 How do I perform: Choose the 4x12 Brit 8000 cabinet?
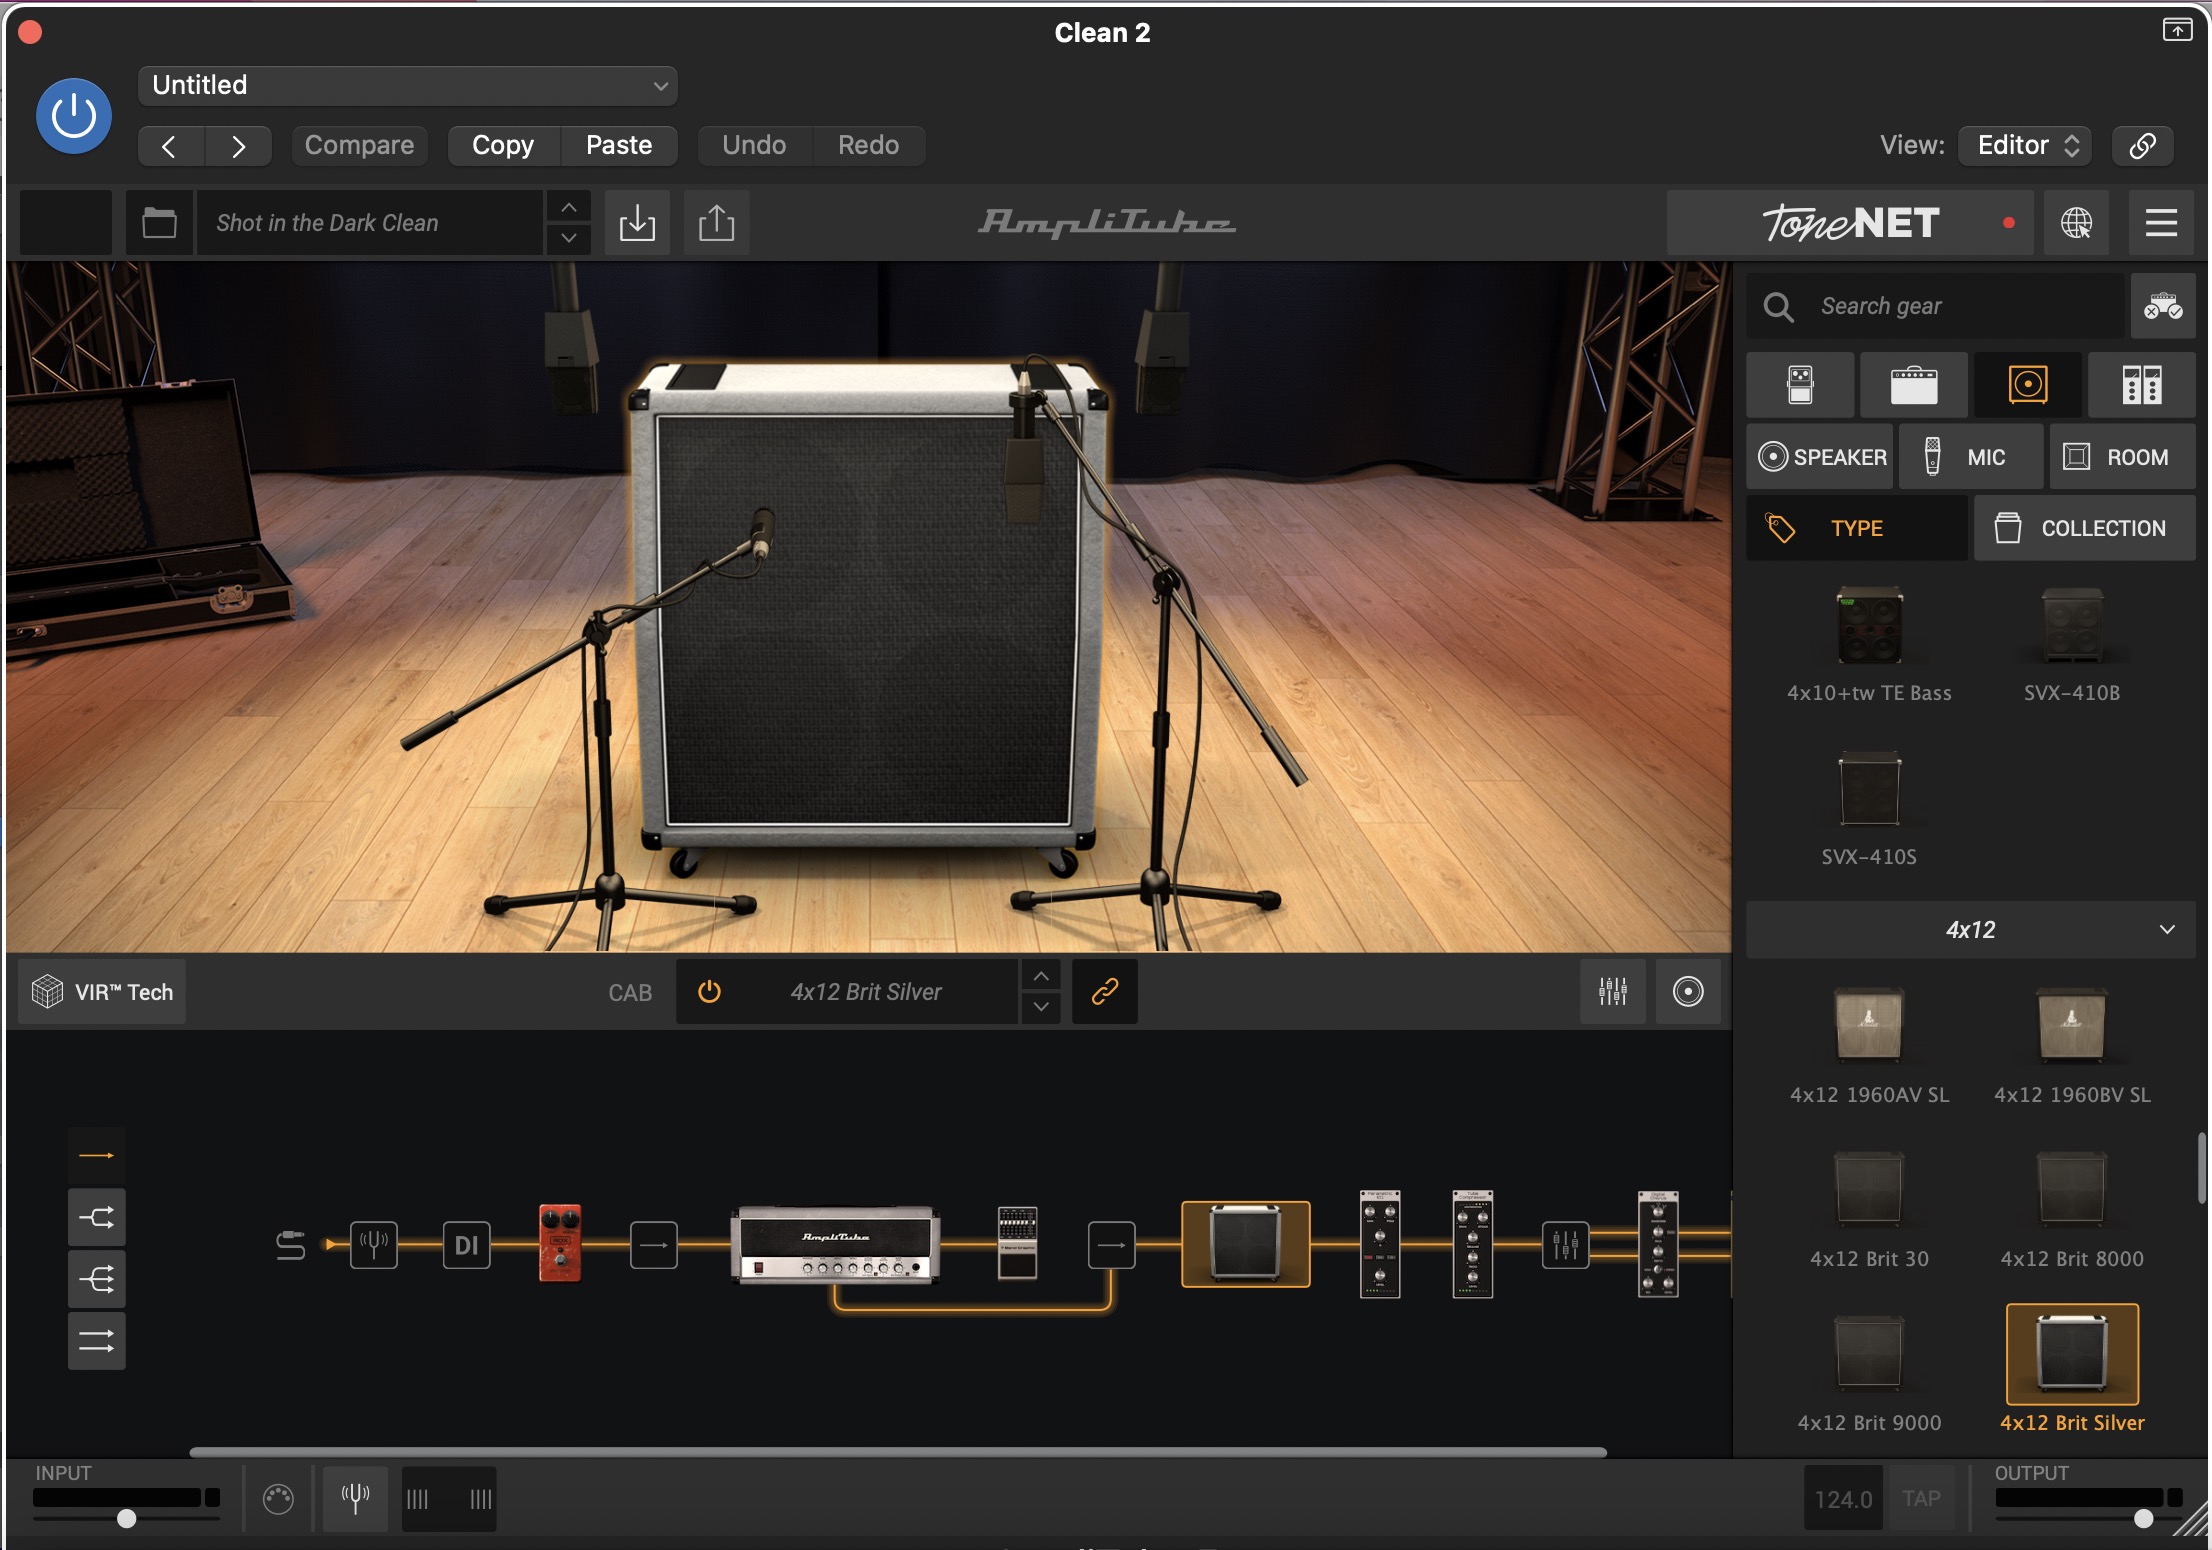[2072, 1210]
